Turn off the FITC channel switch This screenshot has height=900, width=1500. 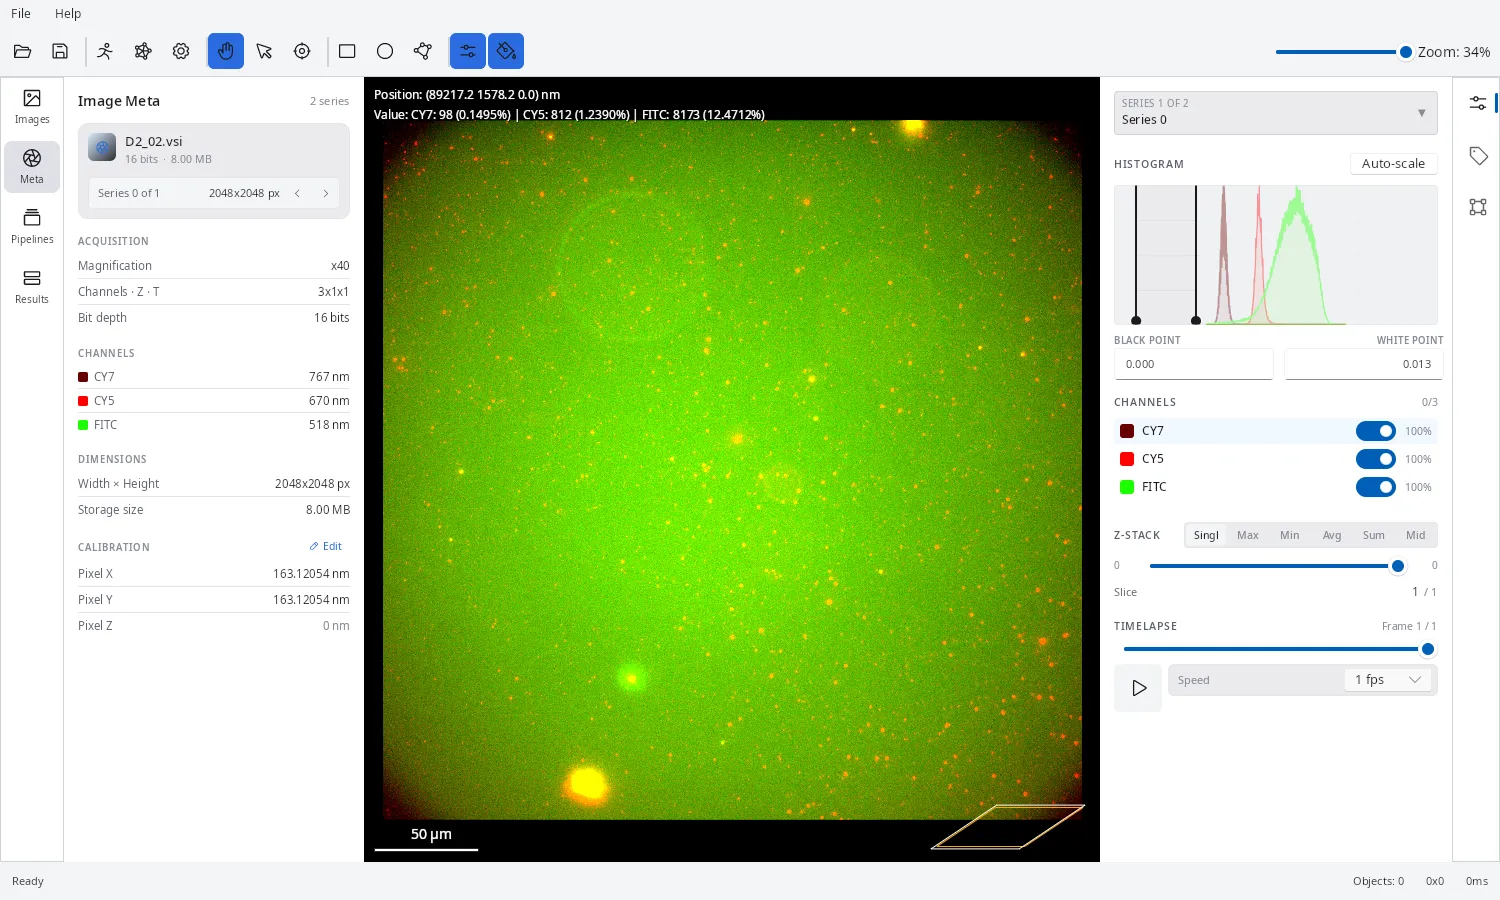pyautogui.click(x=1376, y=487)
